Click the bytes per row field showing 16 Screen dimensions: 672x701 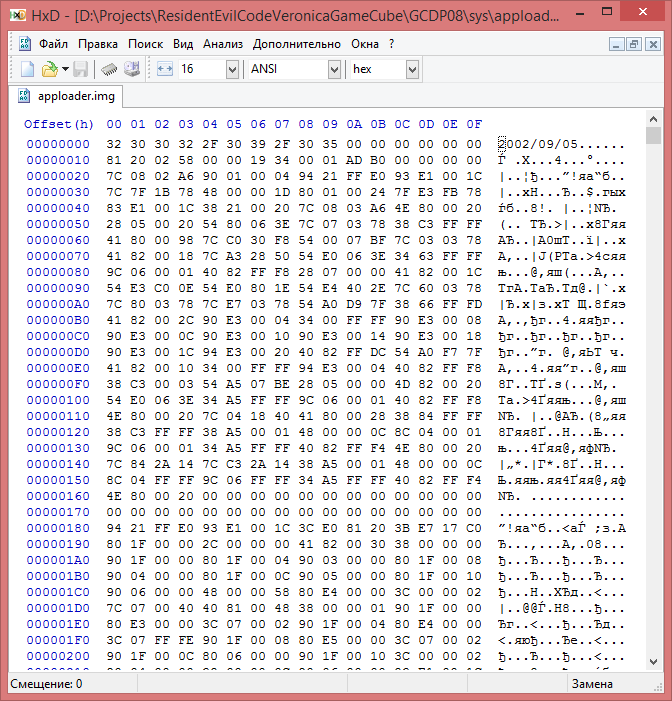tap(203, 69)
